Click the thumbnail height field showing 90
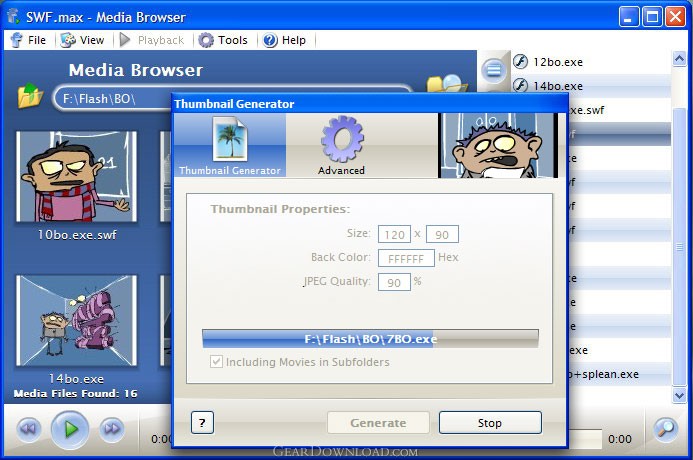Screen dimensions: 693x460 [x=442, y=234]
